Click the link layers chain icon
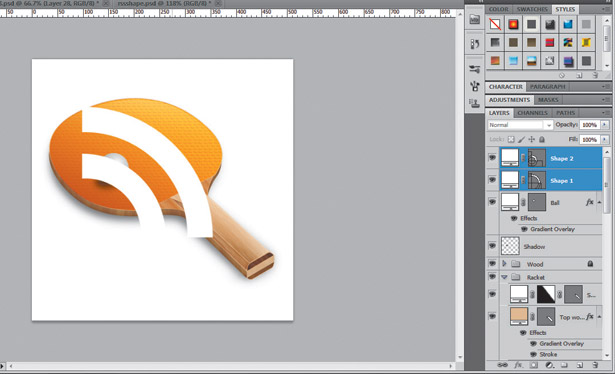Image resolution: width=615 pixels, height=374 pixels. [x=502, y=365]
